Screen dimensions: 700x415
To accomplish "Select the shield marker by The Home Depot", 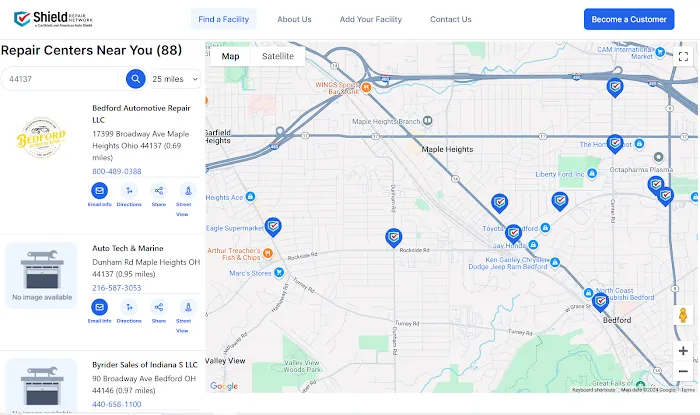I will point(615,143).
